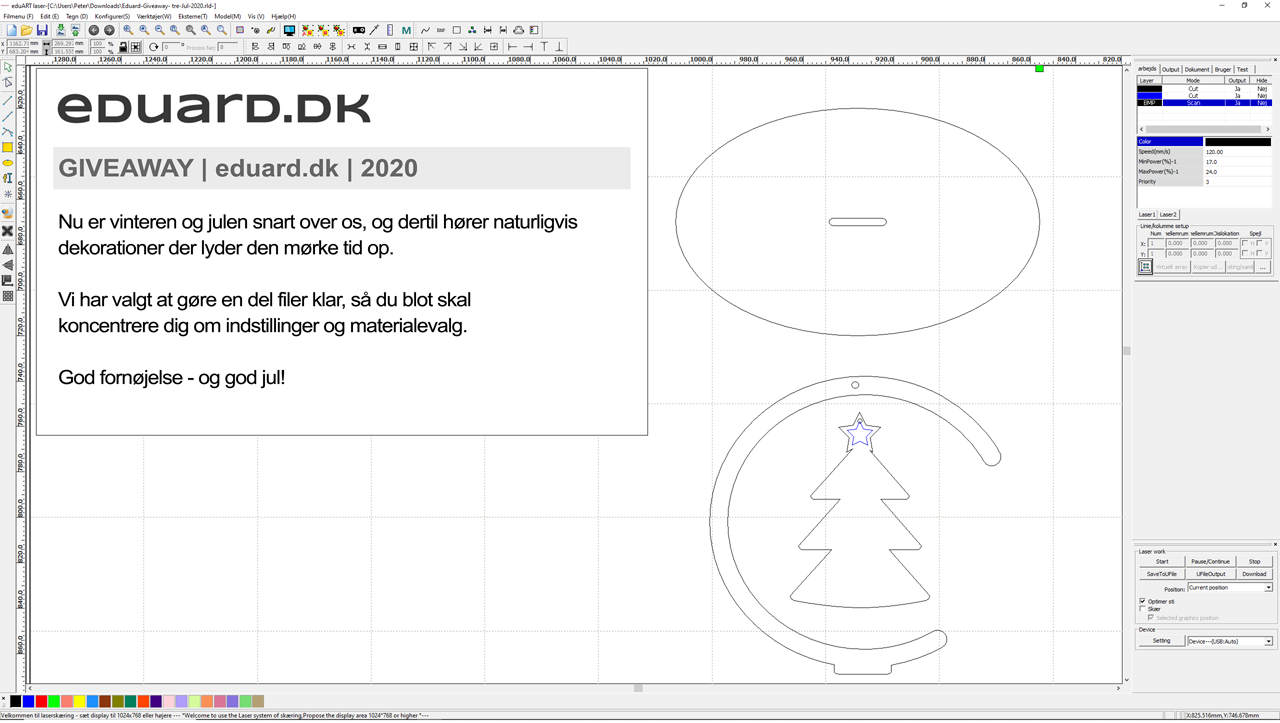The width and height of the screenshot is (1280, 723).
Task: Select the Ellipse tool in left toolbar
Action: pos(8,162)
